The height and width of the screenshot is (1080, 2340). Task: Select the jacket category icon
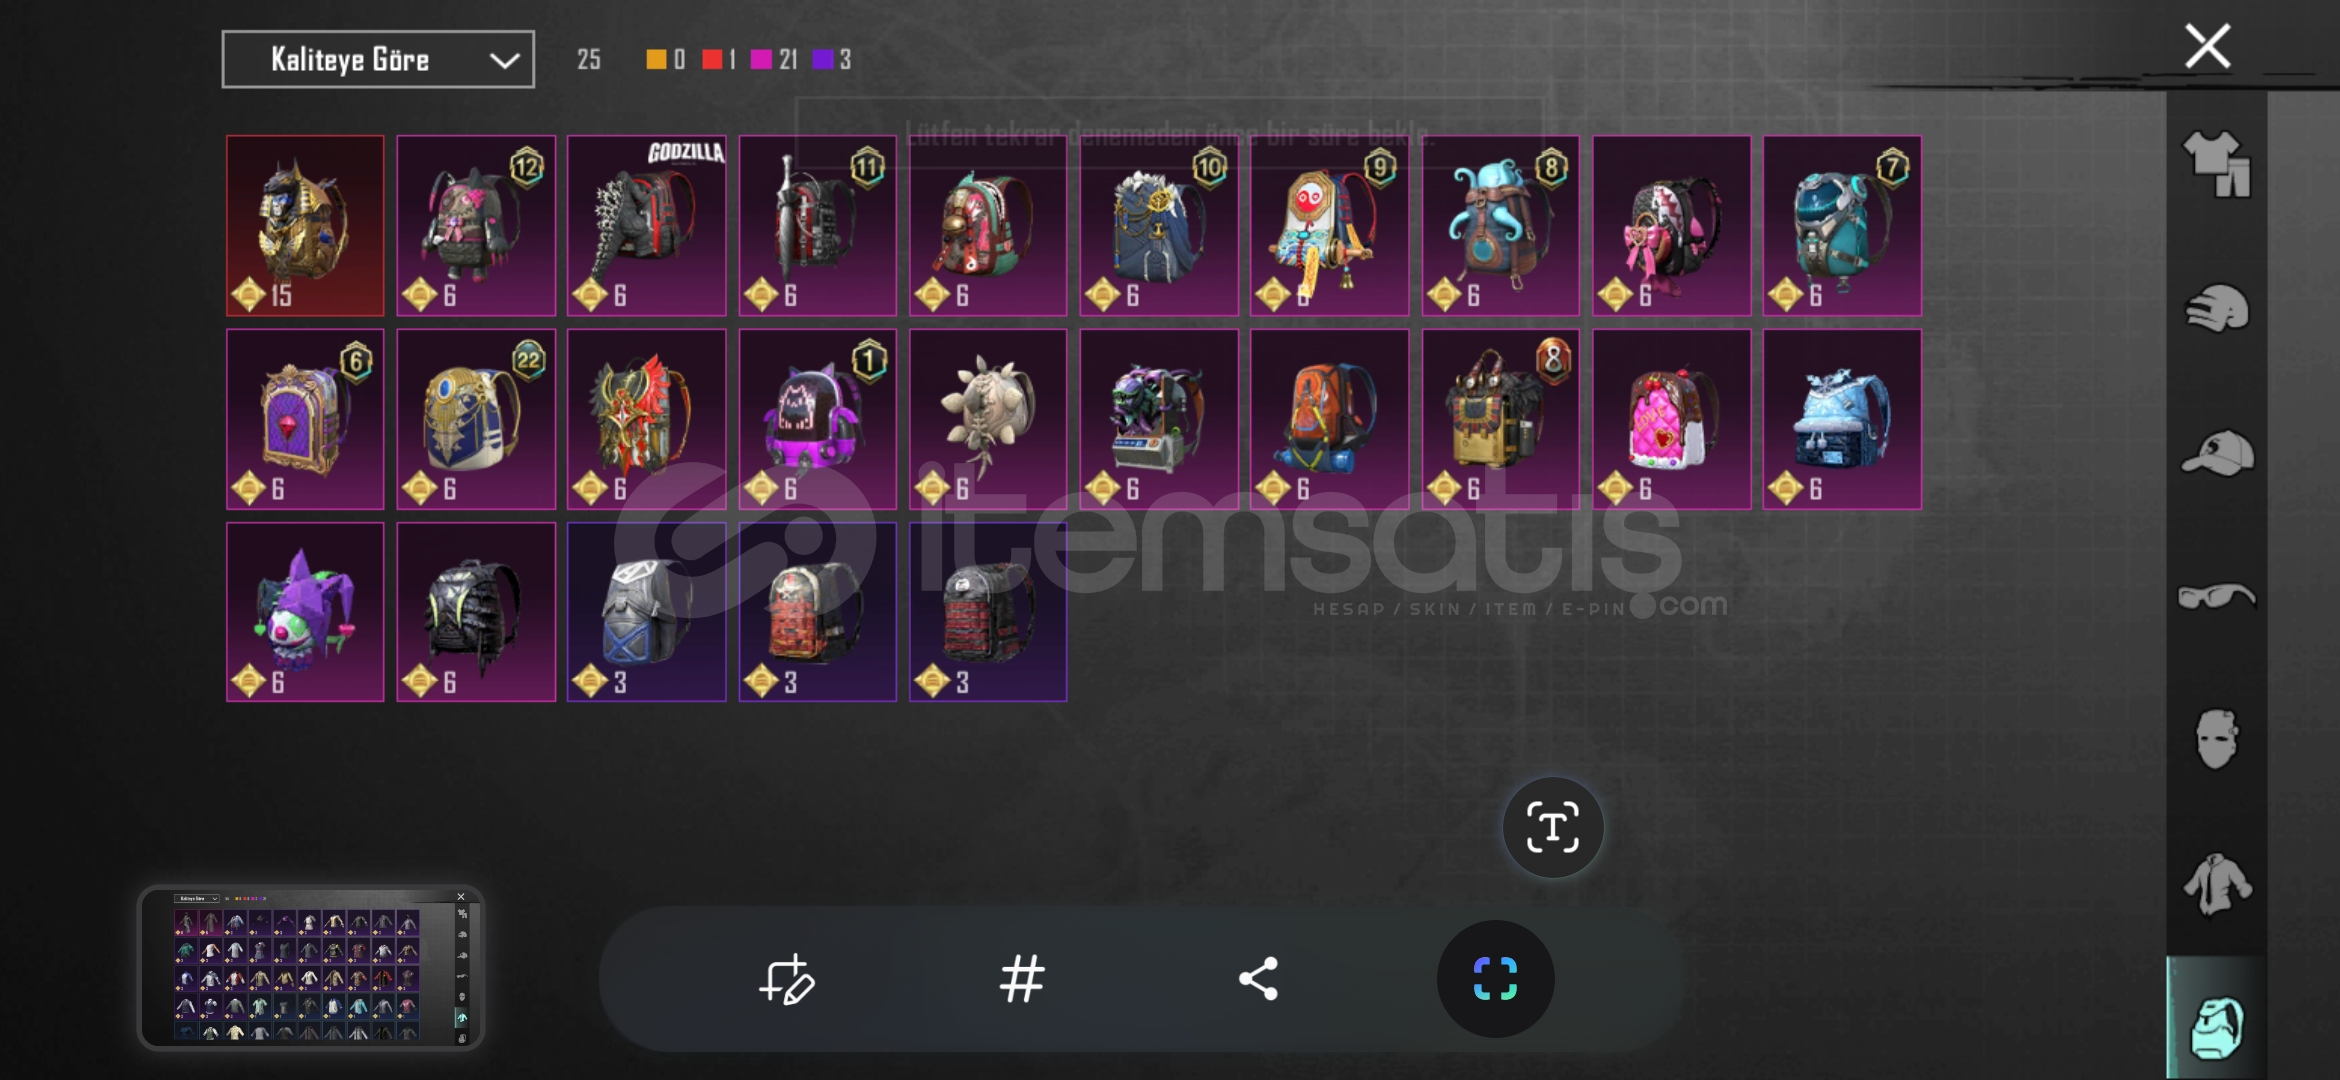pos(2216,884)
